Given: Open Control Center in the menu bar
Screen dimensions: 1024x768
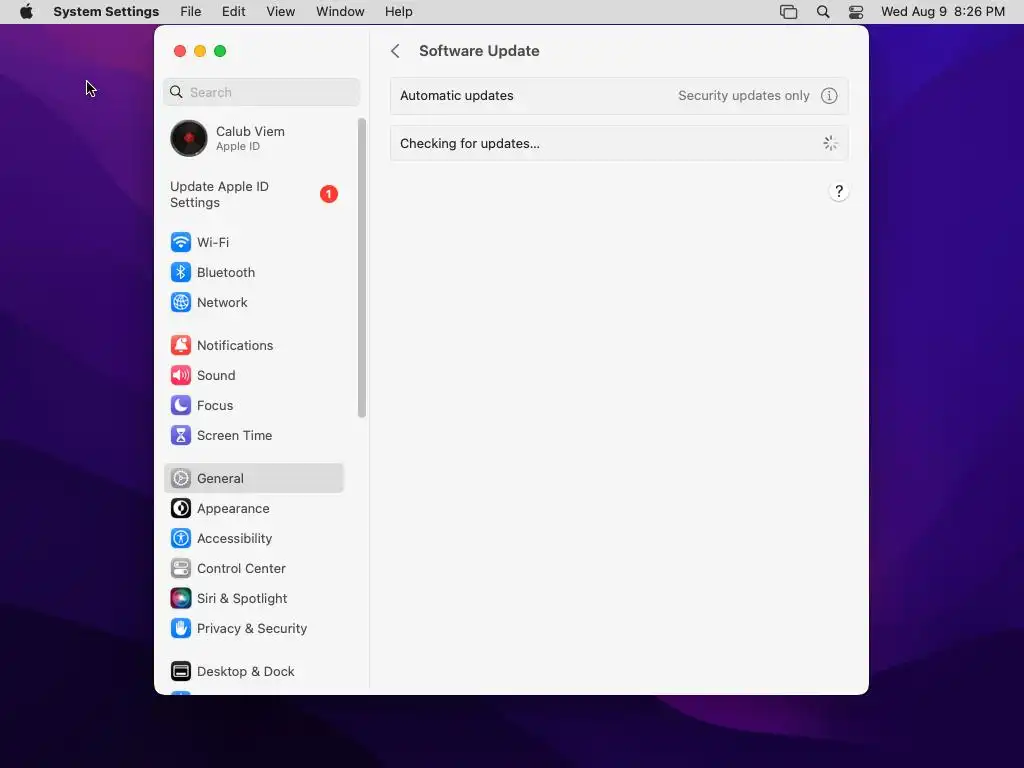Looking at the screenshot, I should click(856, 12).
